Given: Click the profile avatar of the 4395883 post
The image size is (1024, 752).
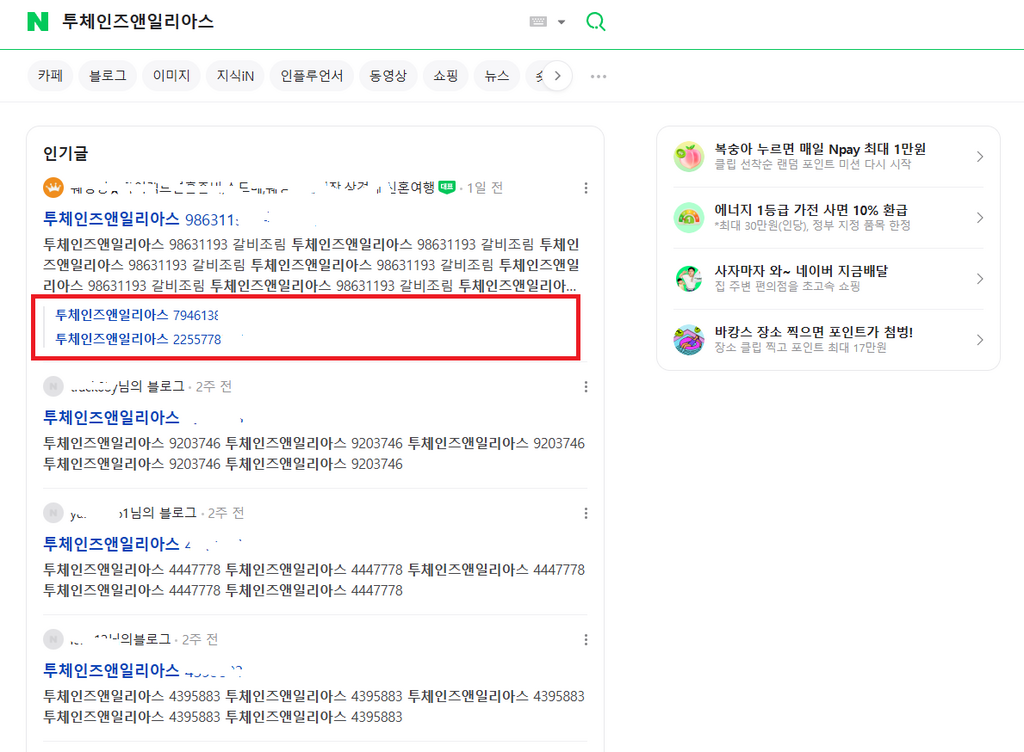Looking at the screenshot, I should pos(54,640).
